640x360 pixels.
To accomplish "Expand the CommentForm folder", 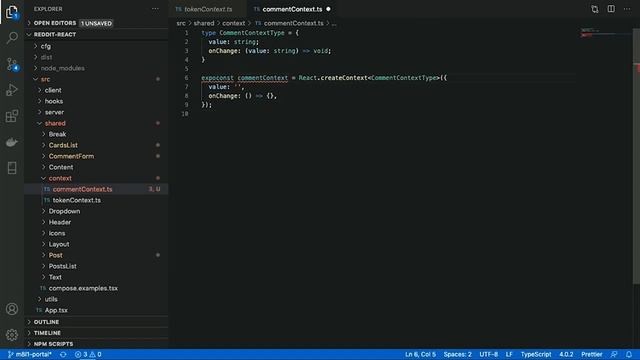I will [71, 156].
